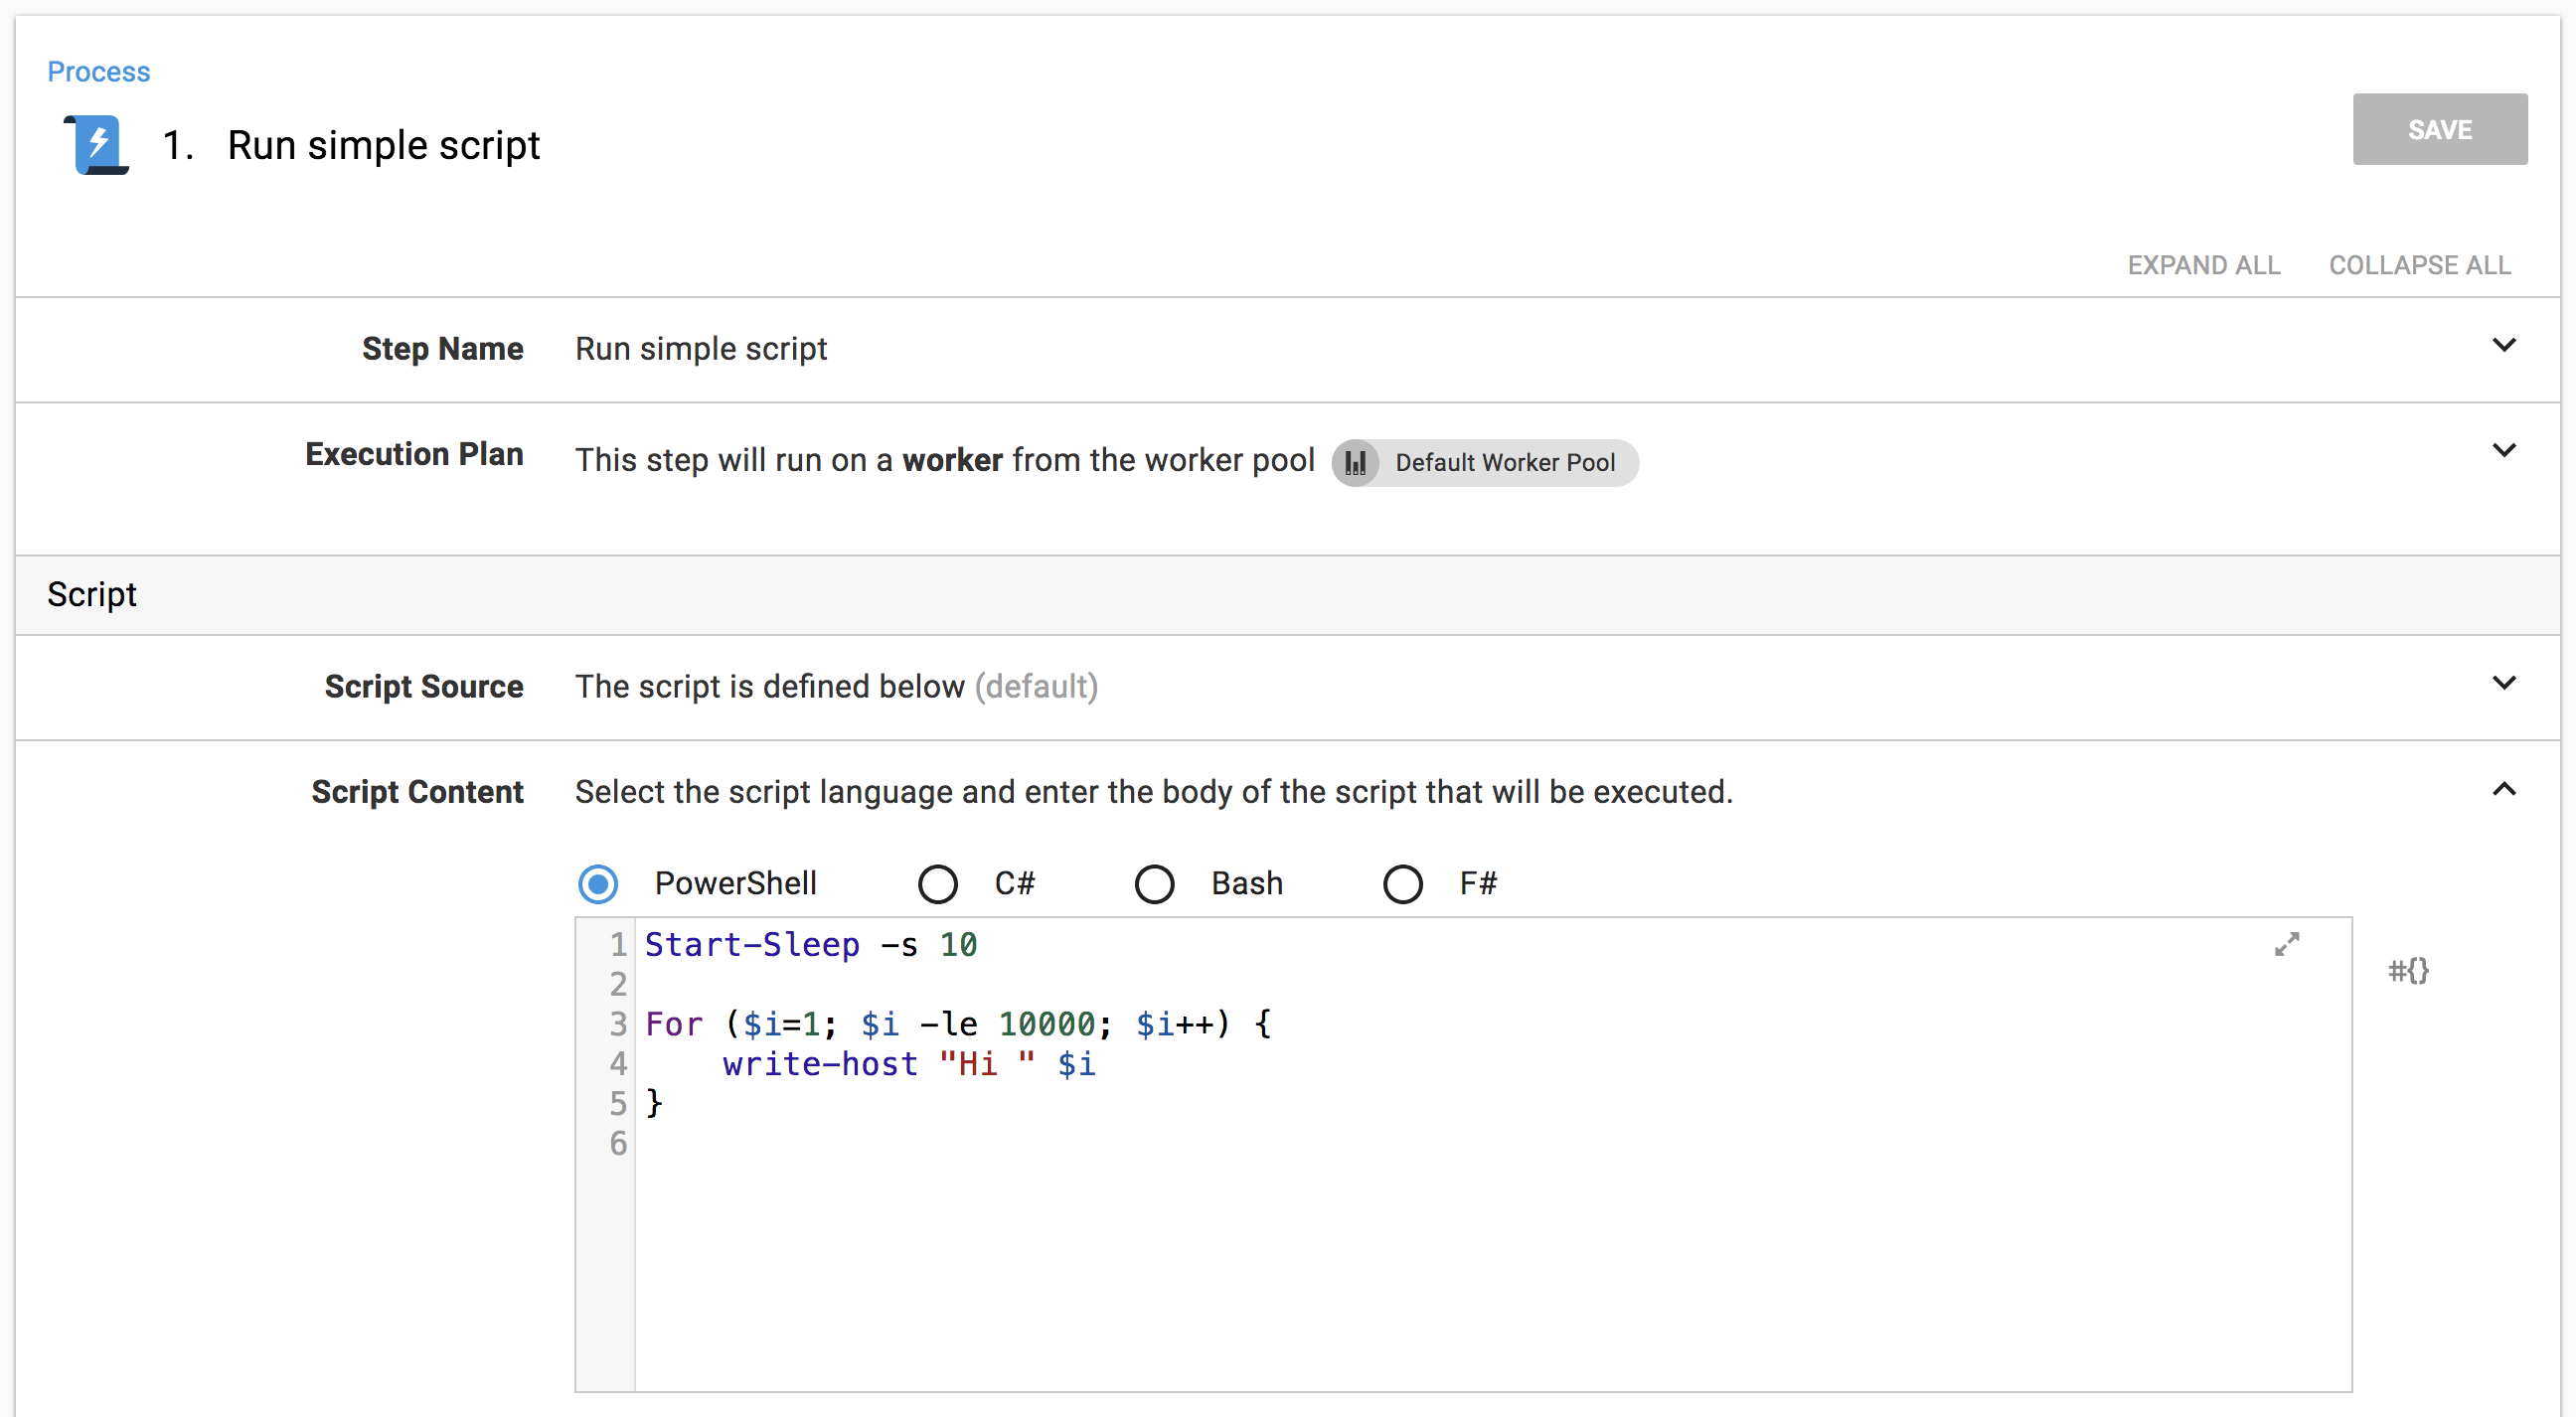
Task: Click the script step lightning icon
Action: click(96, 145)
